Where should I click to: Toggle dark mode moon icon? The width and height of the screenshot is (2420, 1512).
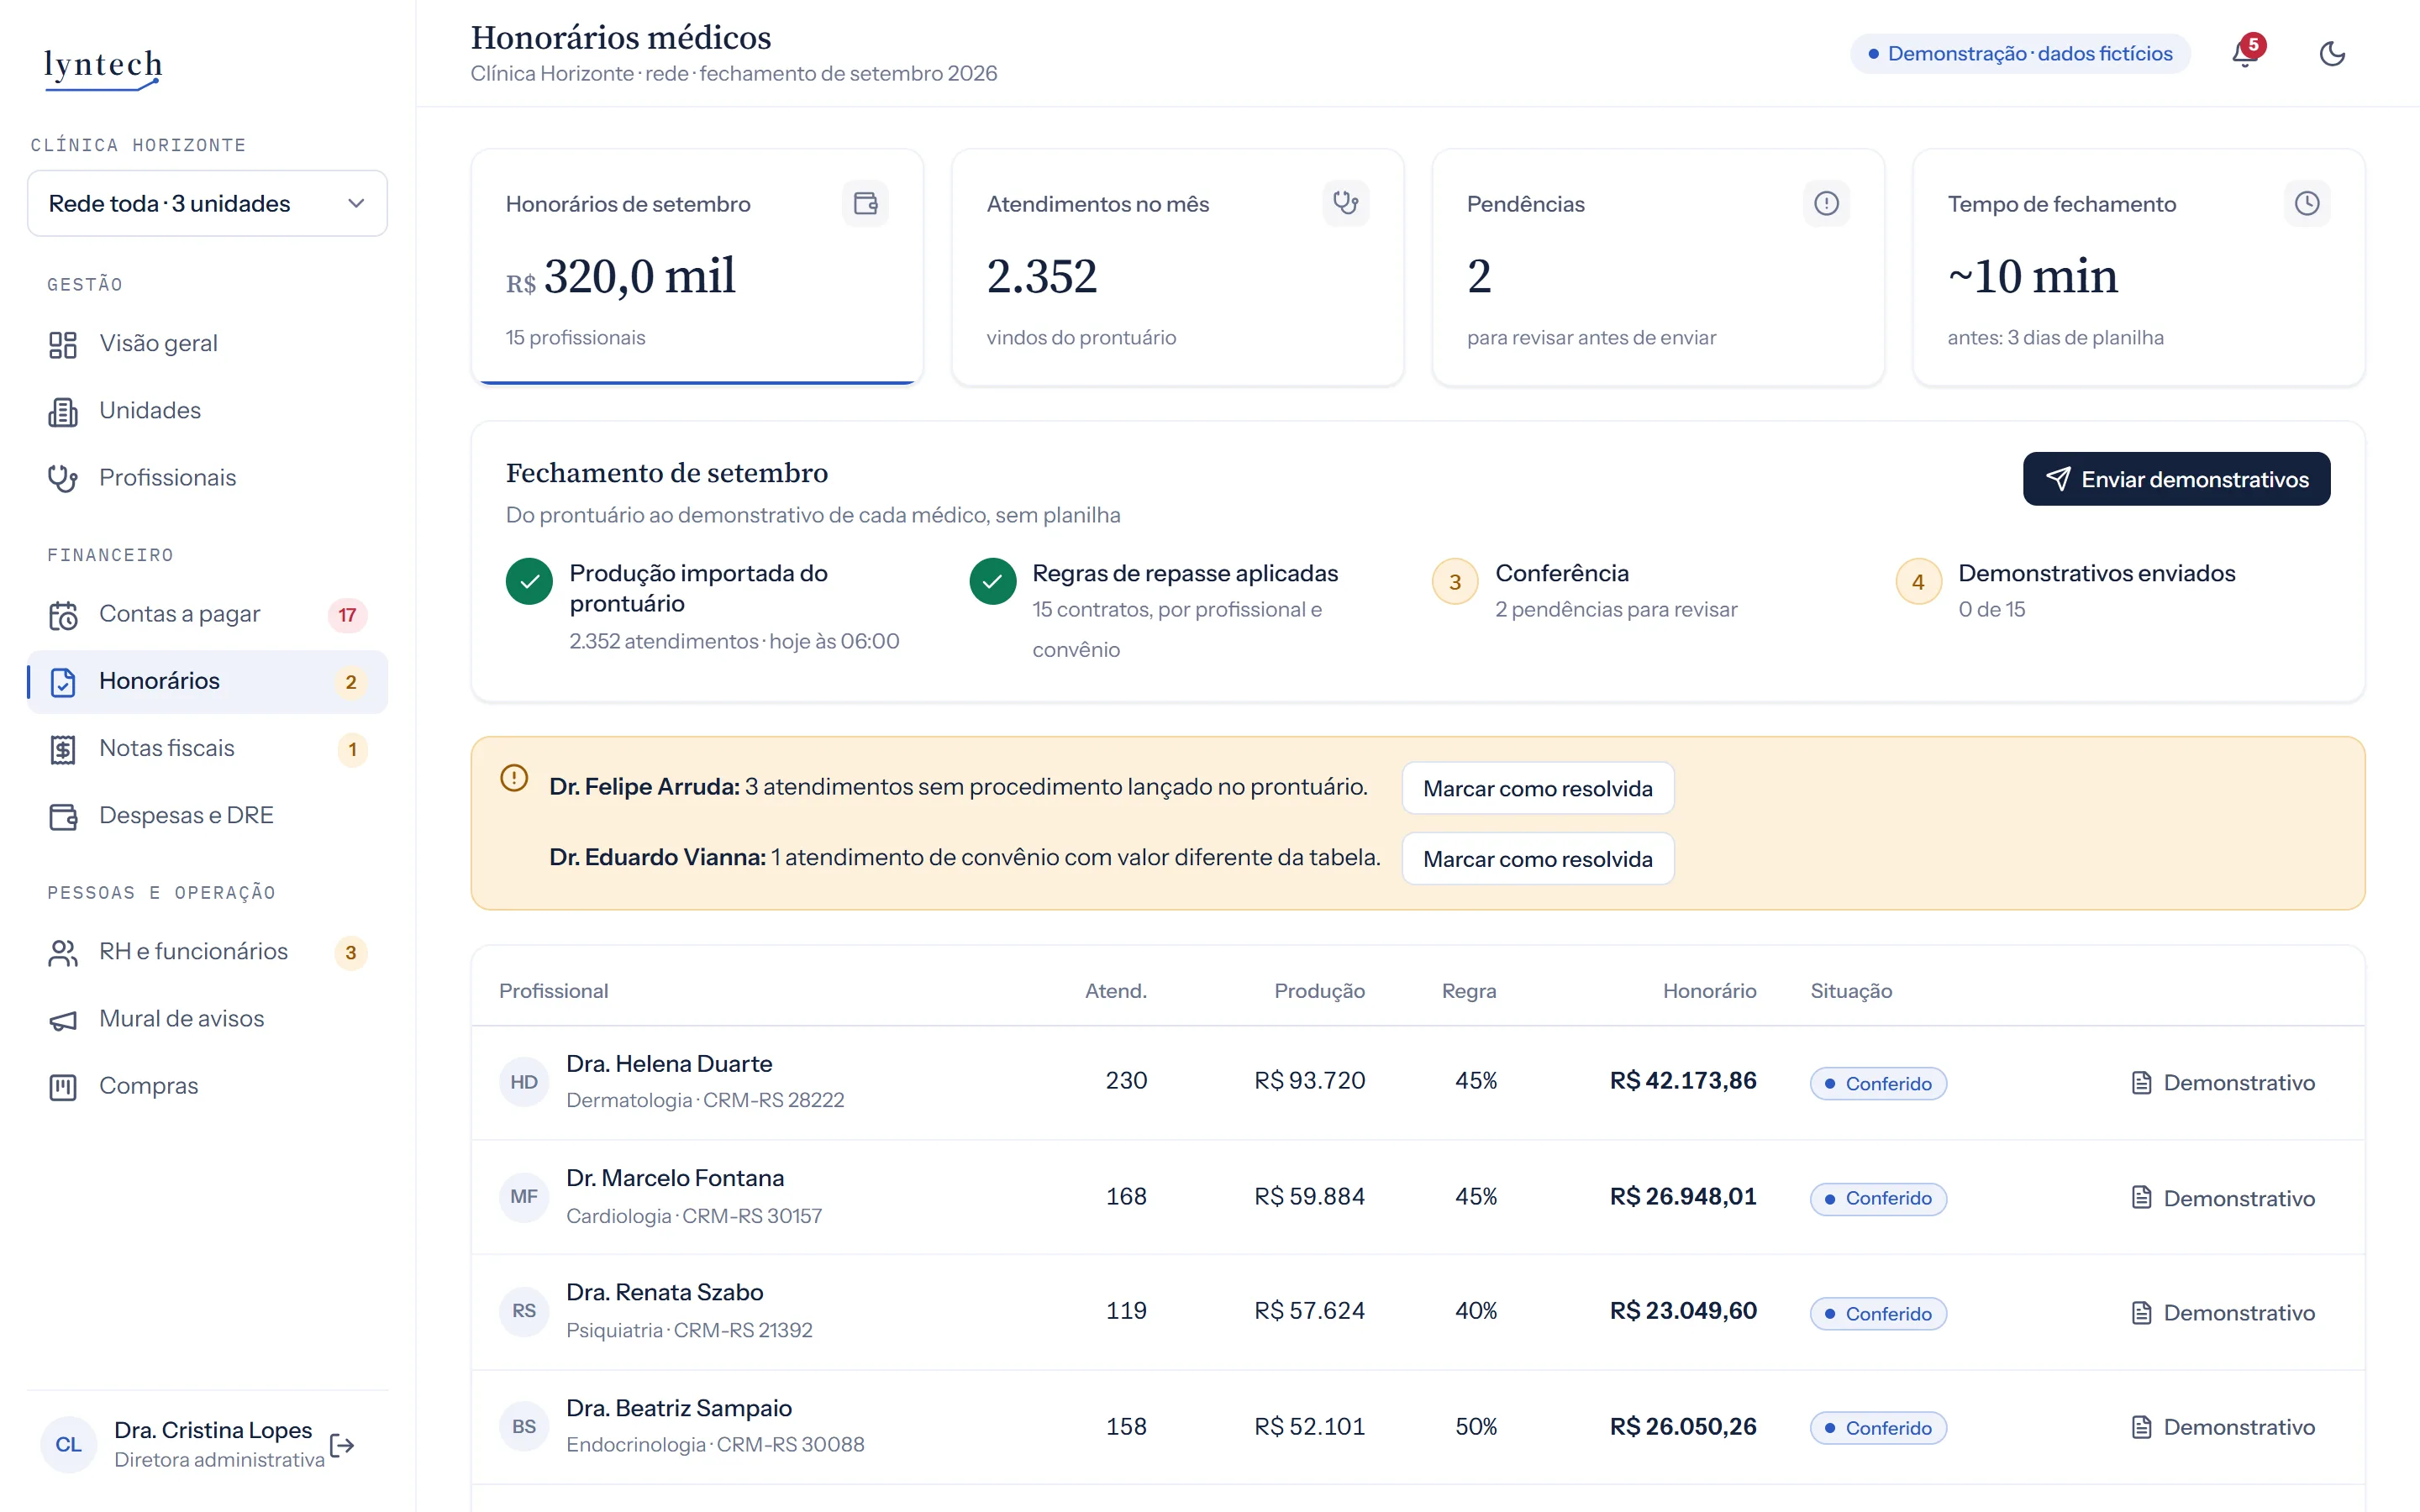[2332, 53]
